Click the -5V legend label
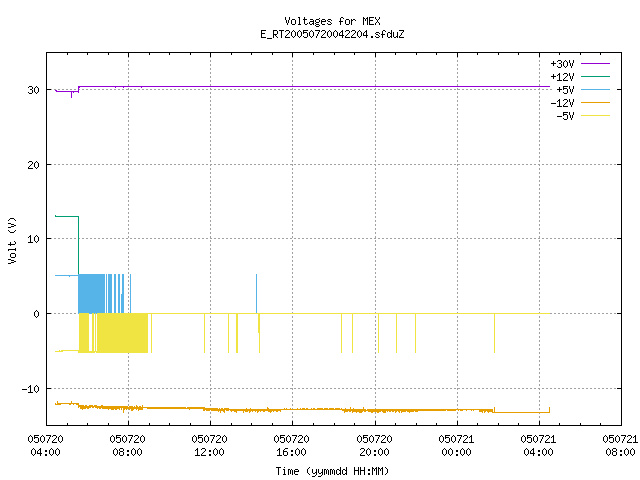 pyautogui.click(x=565, y=116)
